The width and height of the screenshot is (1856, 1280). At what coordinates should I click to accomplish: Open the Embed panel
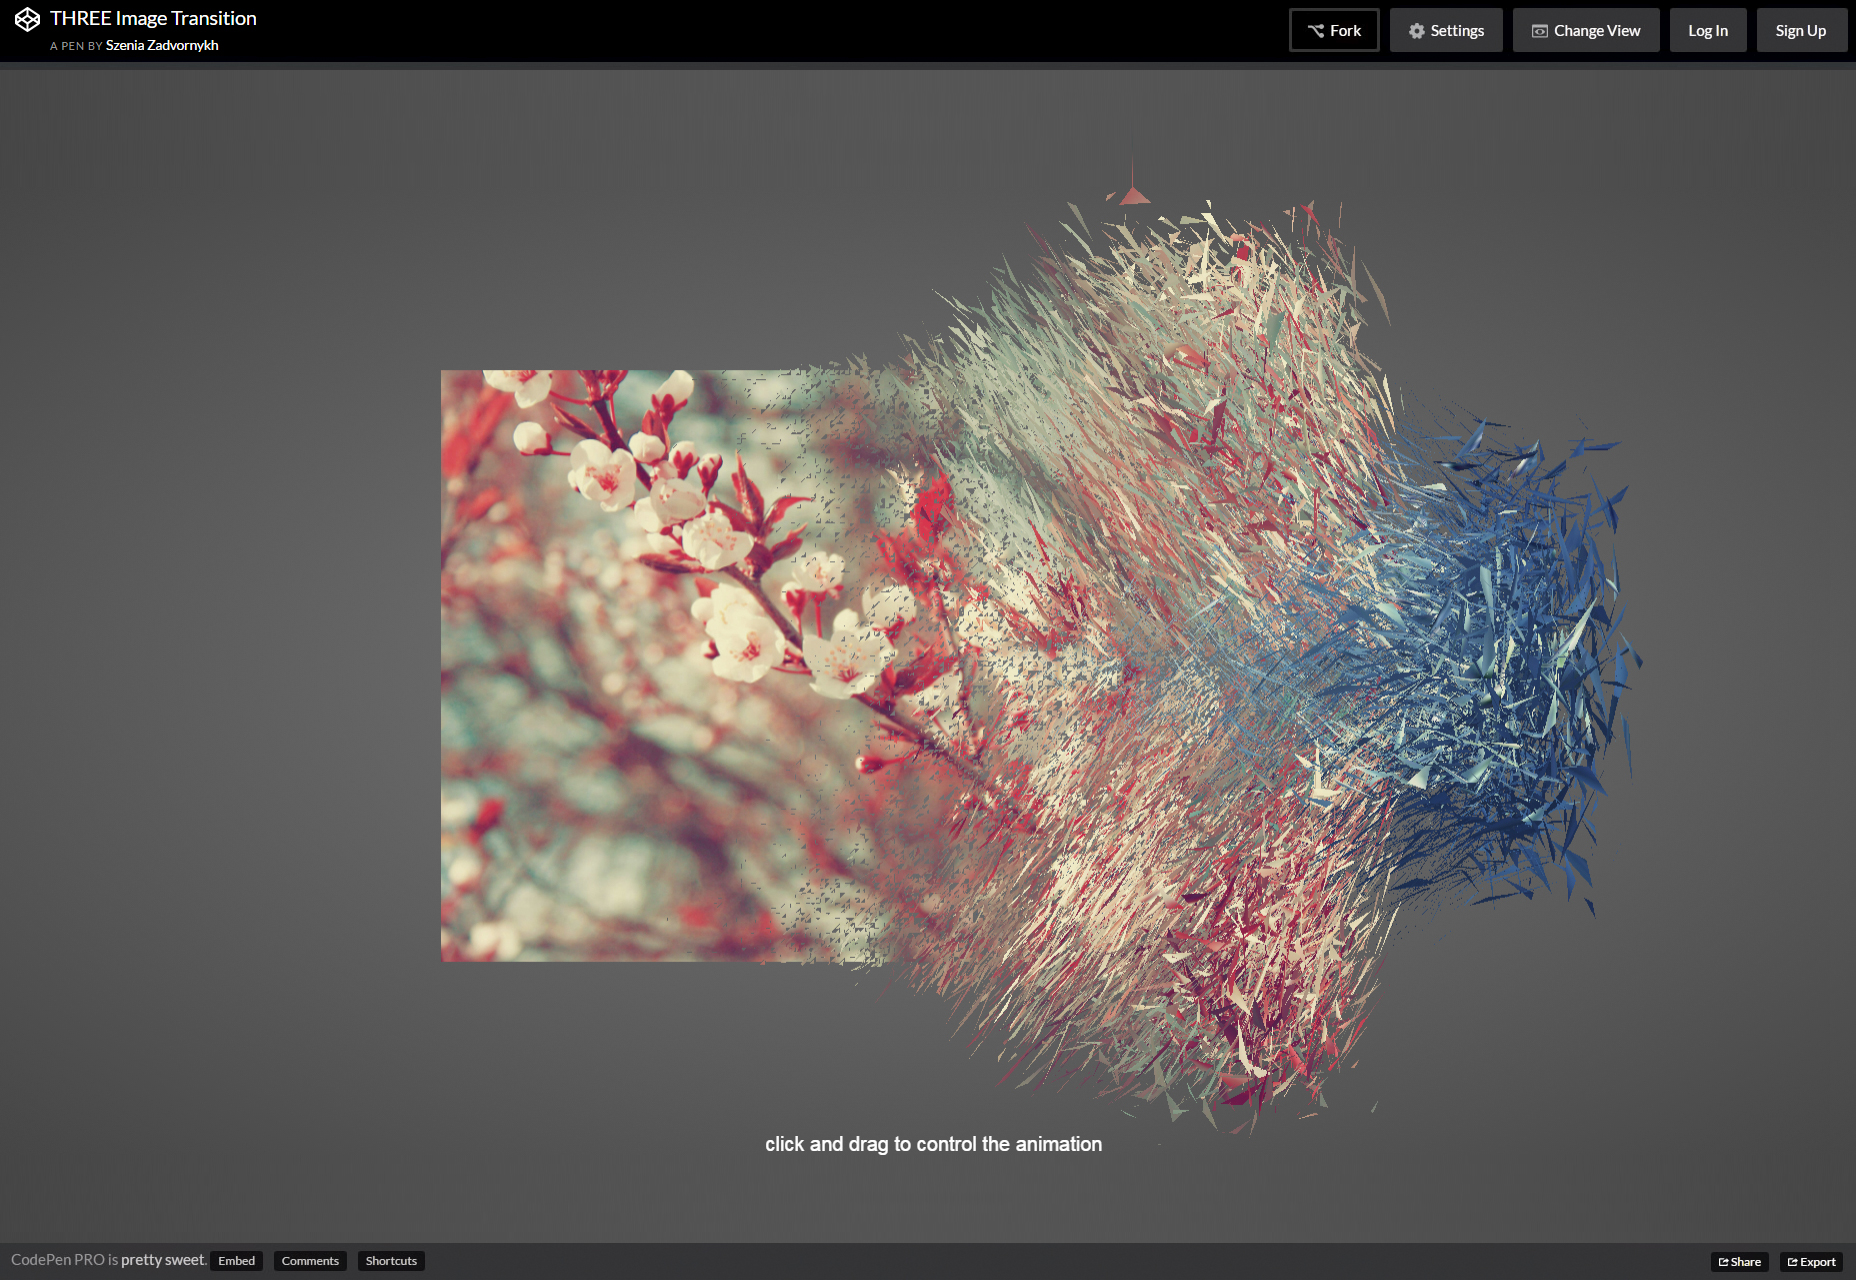tap(236, 1261)
